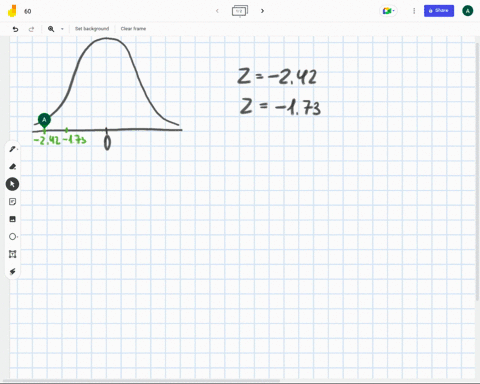Click Clear frame
Screen dimensions: 480x384
click(133, 29)
